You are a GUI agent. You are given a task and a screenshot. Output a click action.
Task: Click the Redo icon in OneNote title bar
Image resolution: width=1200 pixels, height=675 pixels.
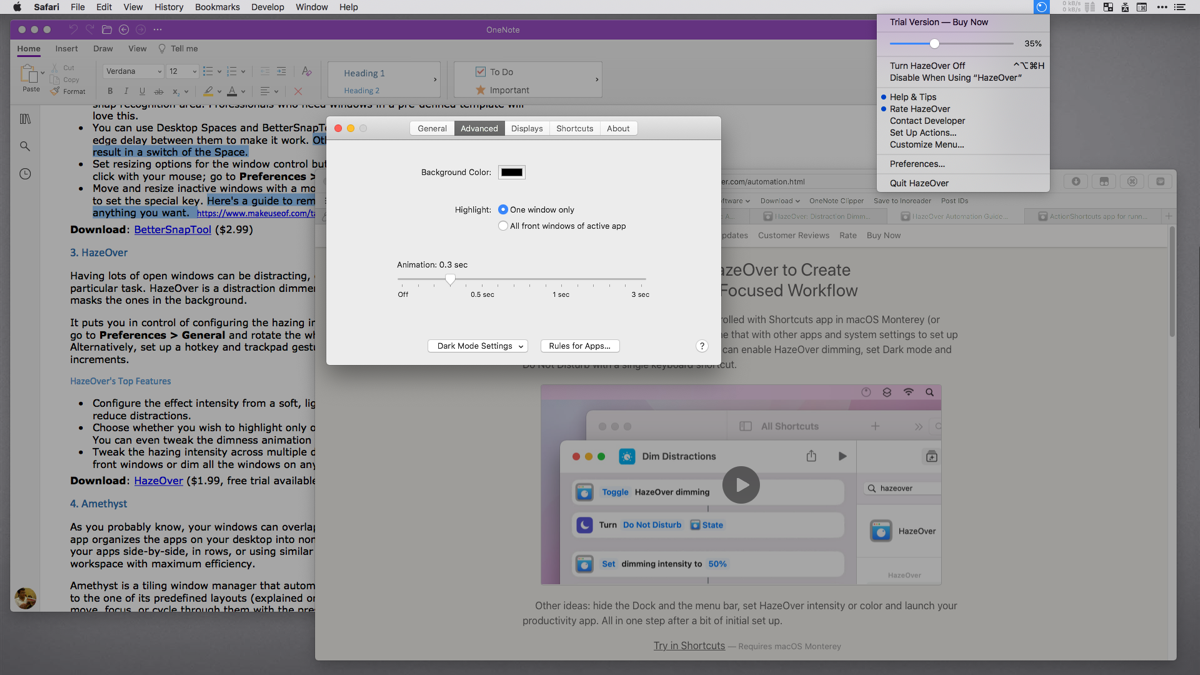point(90,30)
